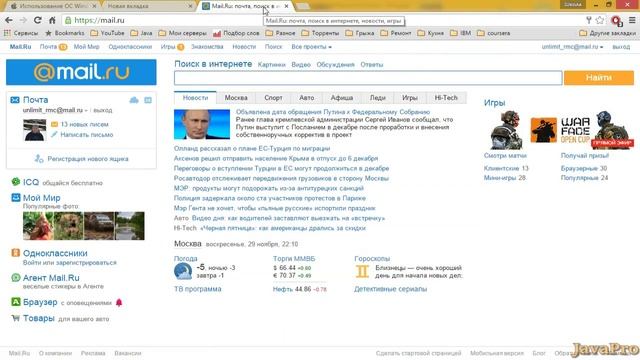
Task: Switch to the Спорт news tab
Action: (x=273, y=98)
